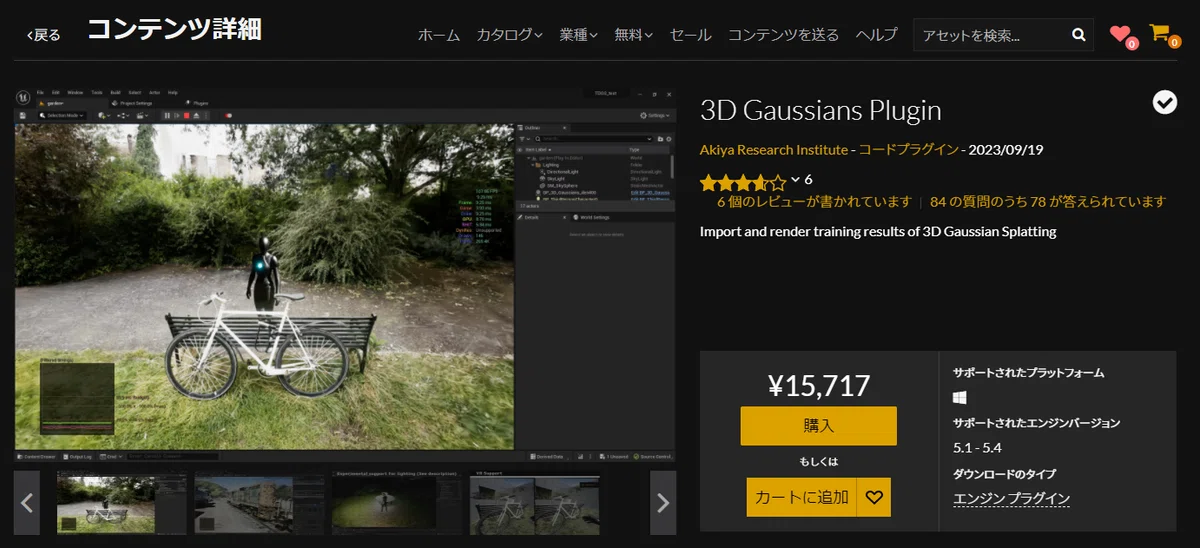The height and width of the screenshot is (548, 1200).
Task: Focus the アセットを検索 search field
Action: pos(990,35)
